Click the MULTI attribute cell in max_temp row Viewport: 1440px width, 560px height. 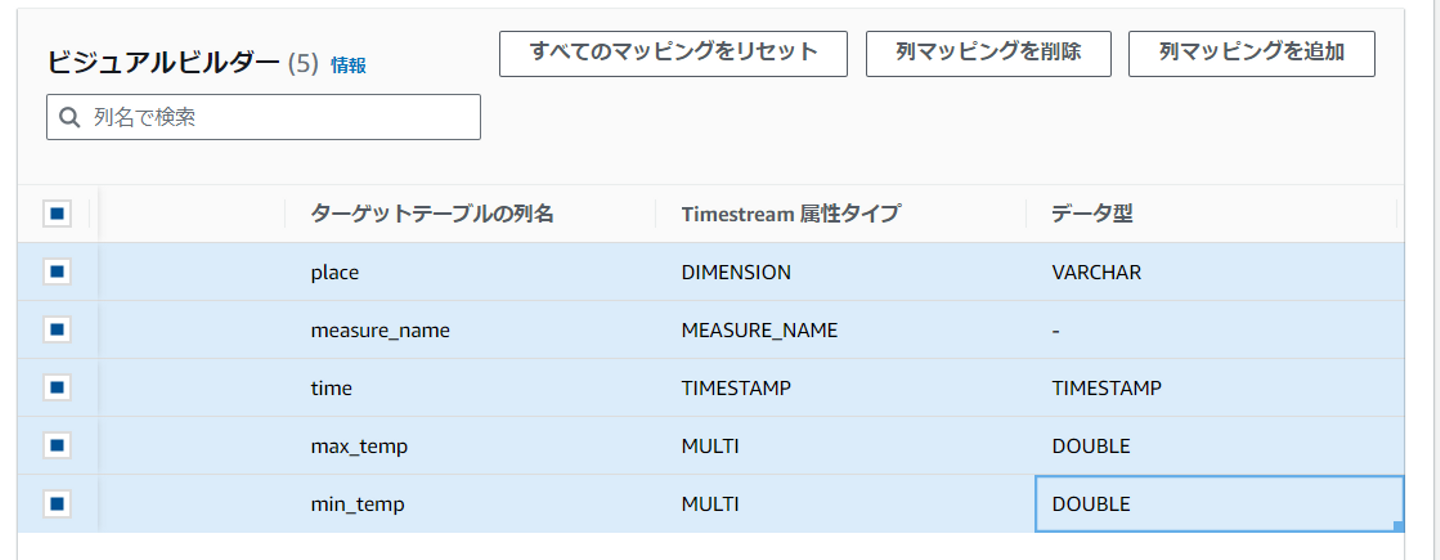pyautogui.click(x=710, y=446)
